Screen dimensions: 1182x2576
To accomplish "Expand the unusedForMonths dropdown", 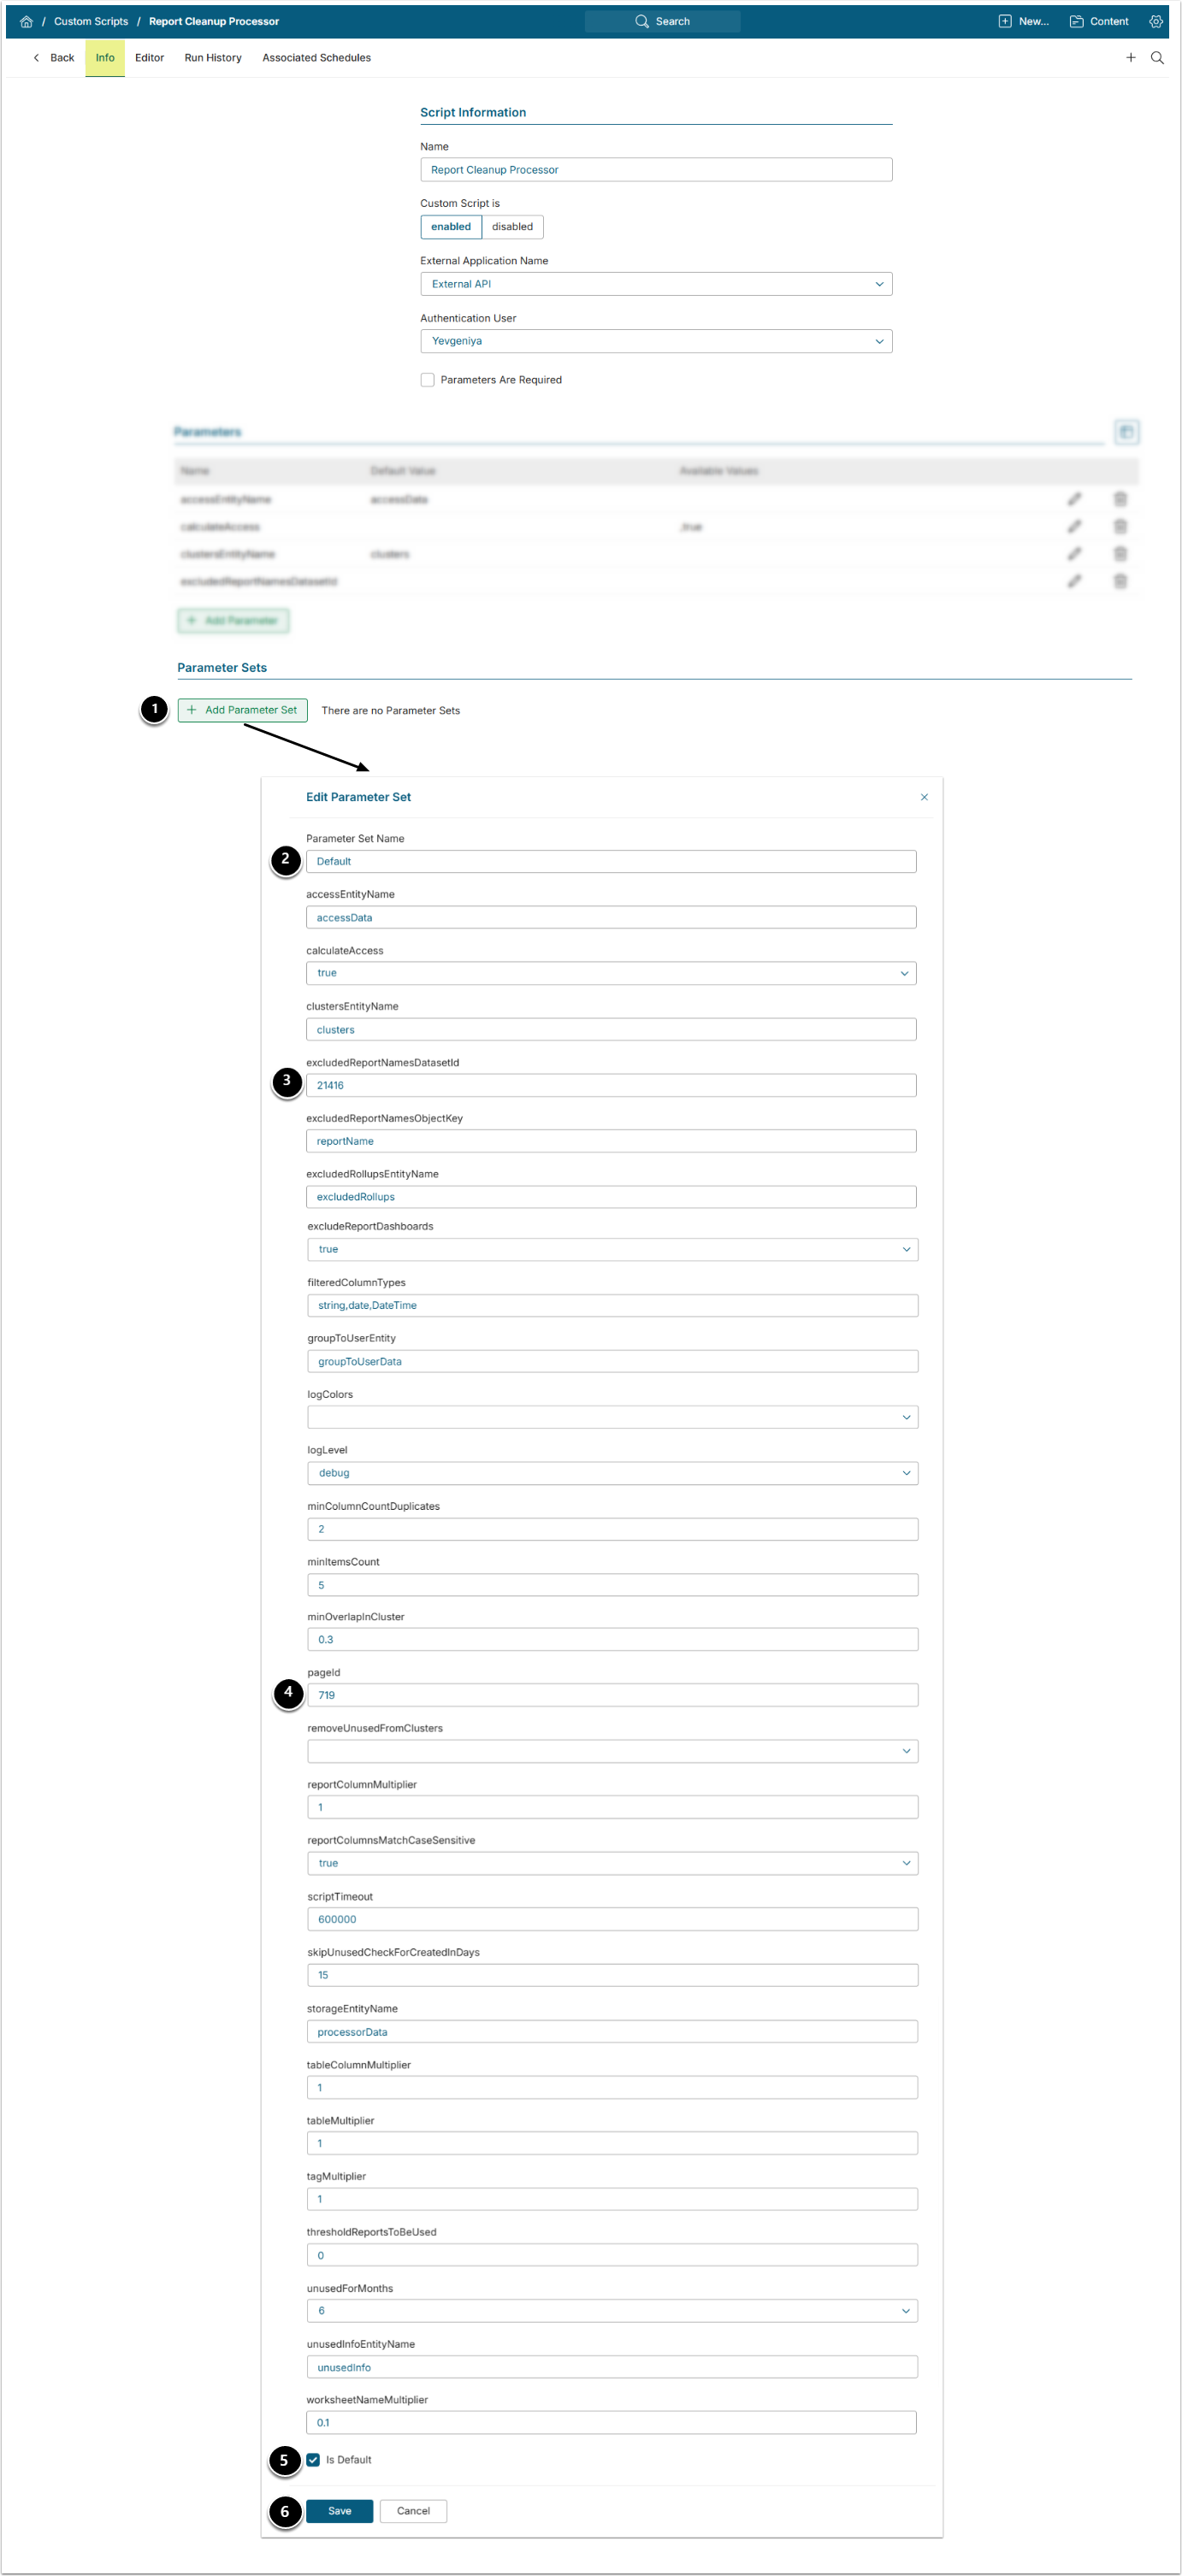I will point(611,2310).
